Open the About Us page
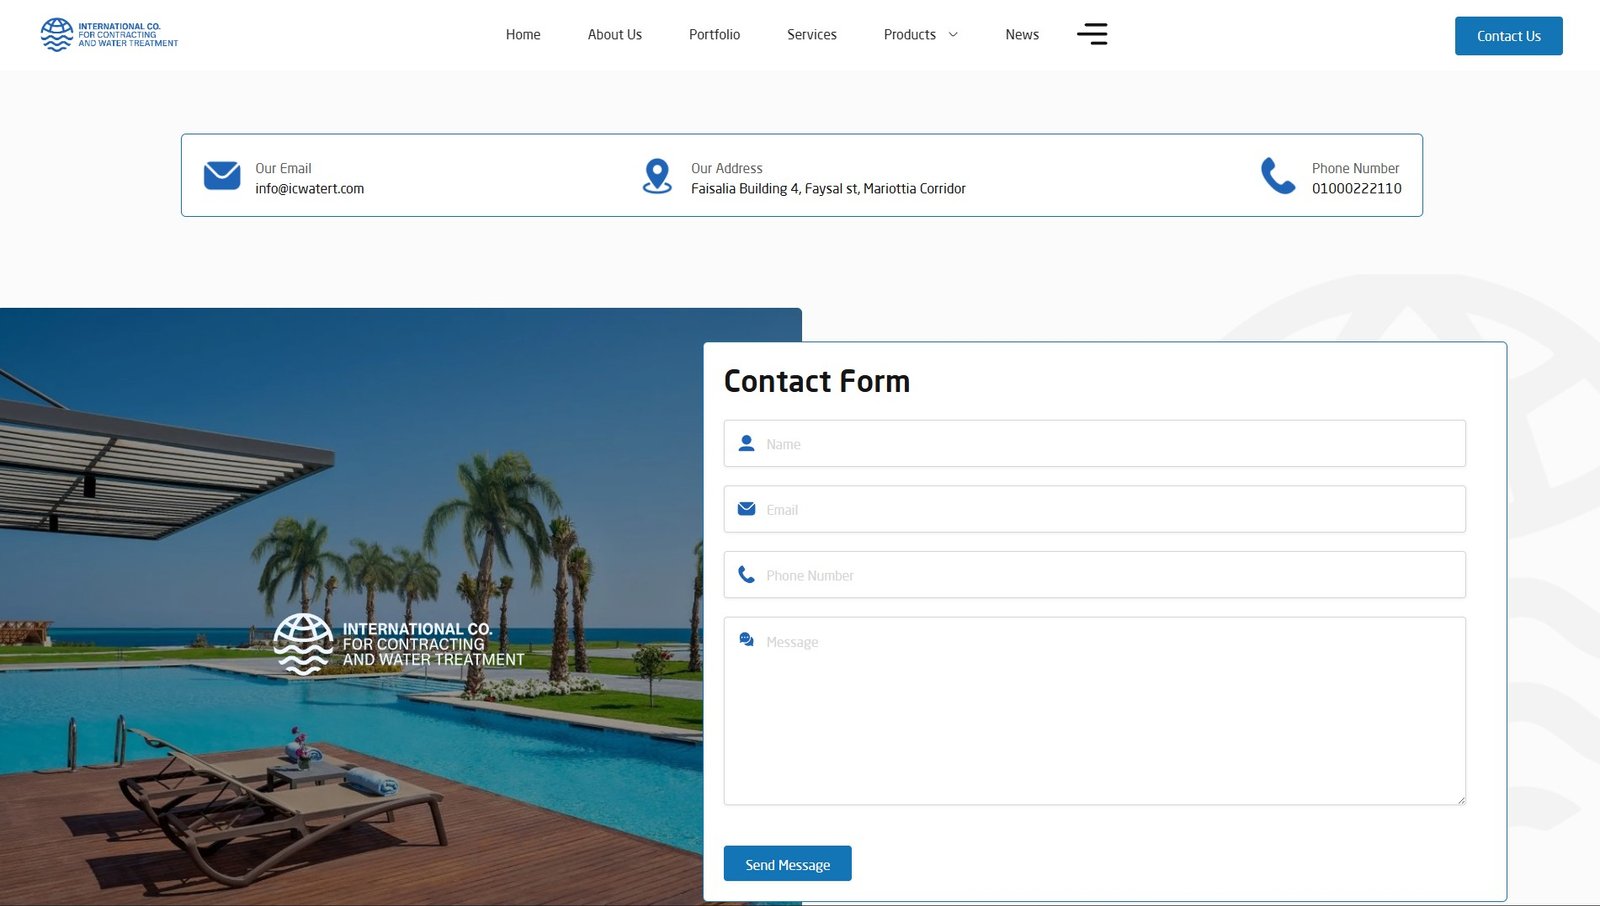 614,35
